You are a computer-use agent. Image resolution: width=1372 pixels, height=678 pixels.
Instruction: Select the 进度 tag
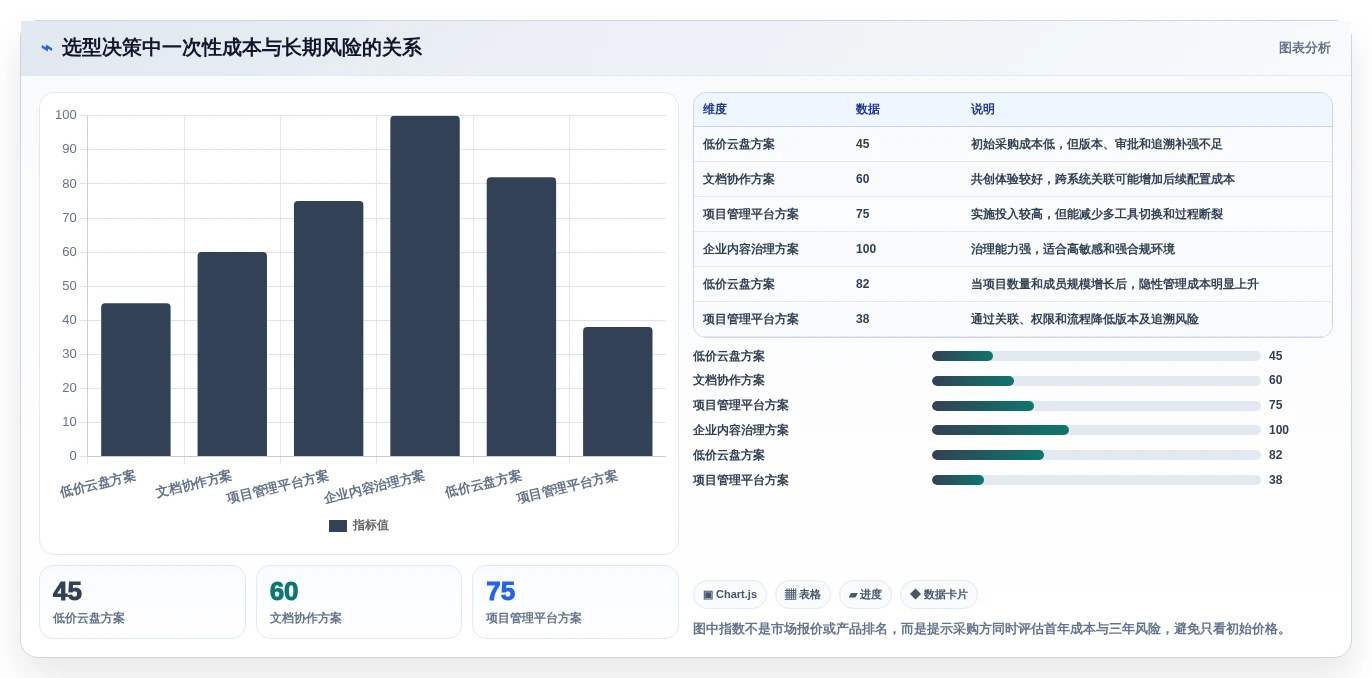point(865,595)
